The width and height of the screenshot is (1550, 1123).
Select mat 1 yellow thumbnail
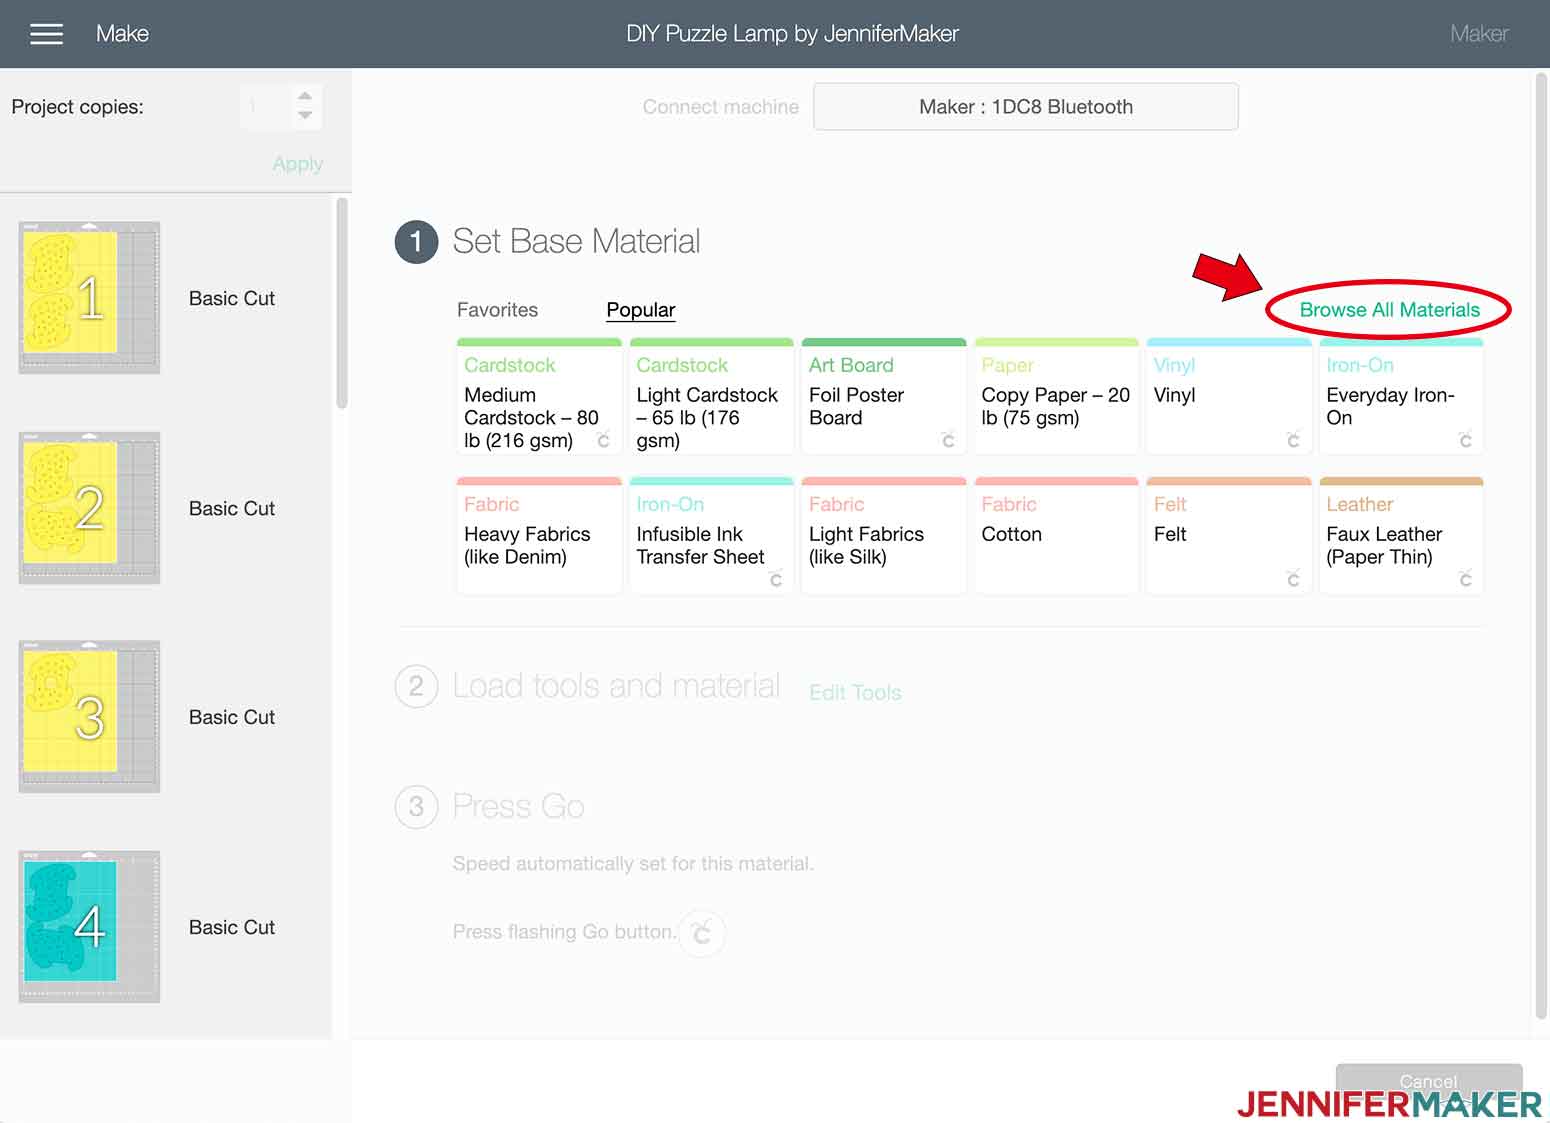click(x=89, y=298)
